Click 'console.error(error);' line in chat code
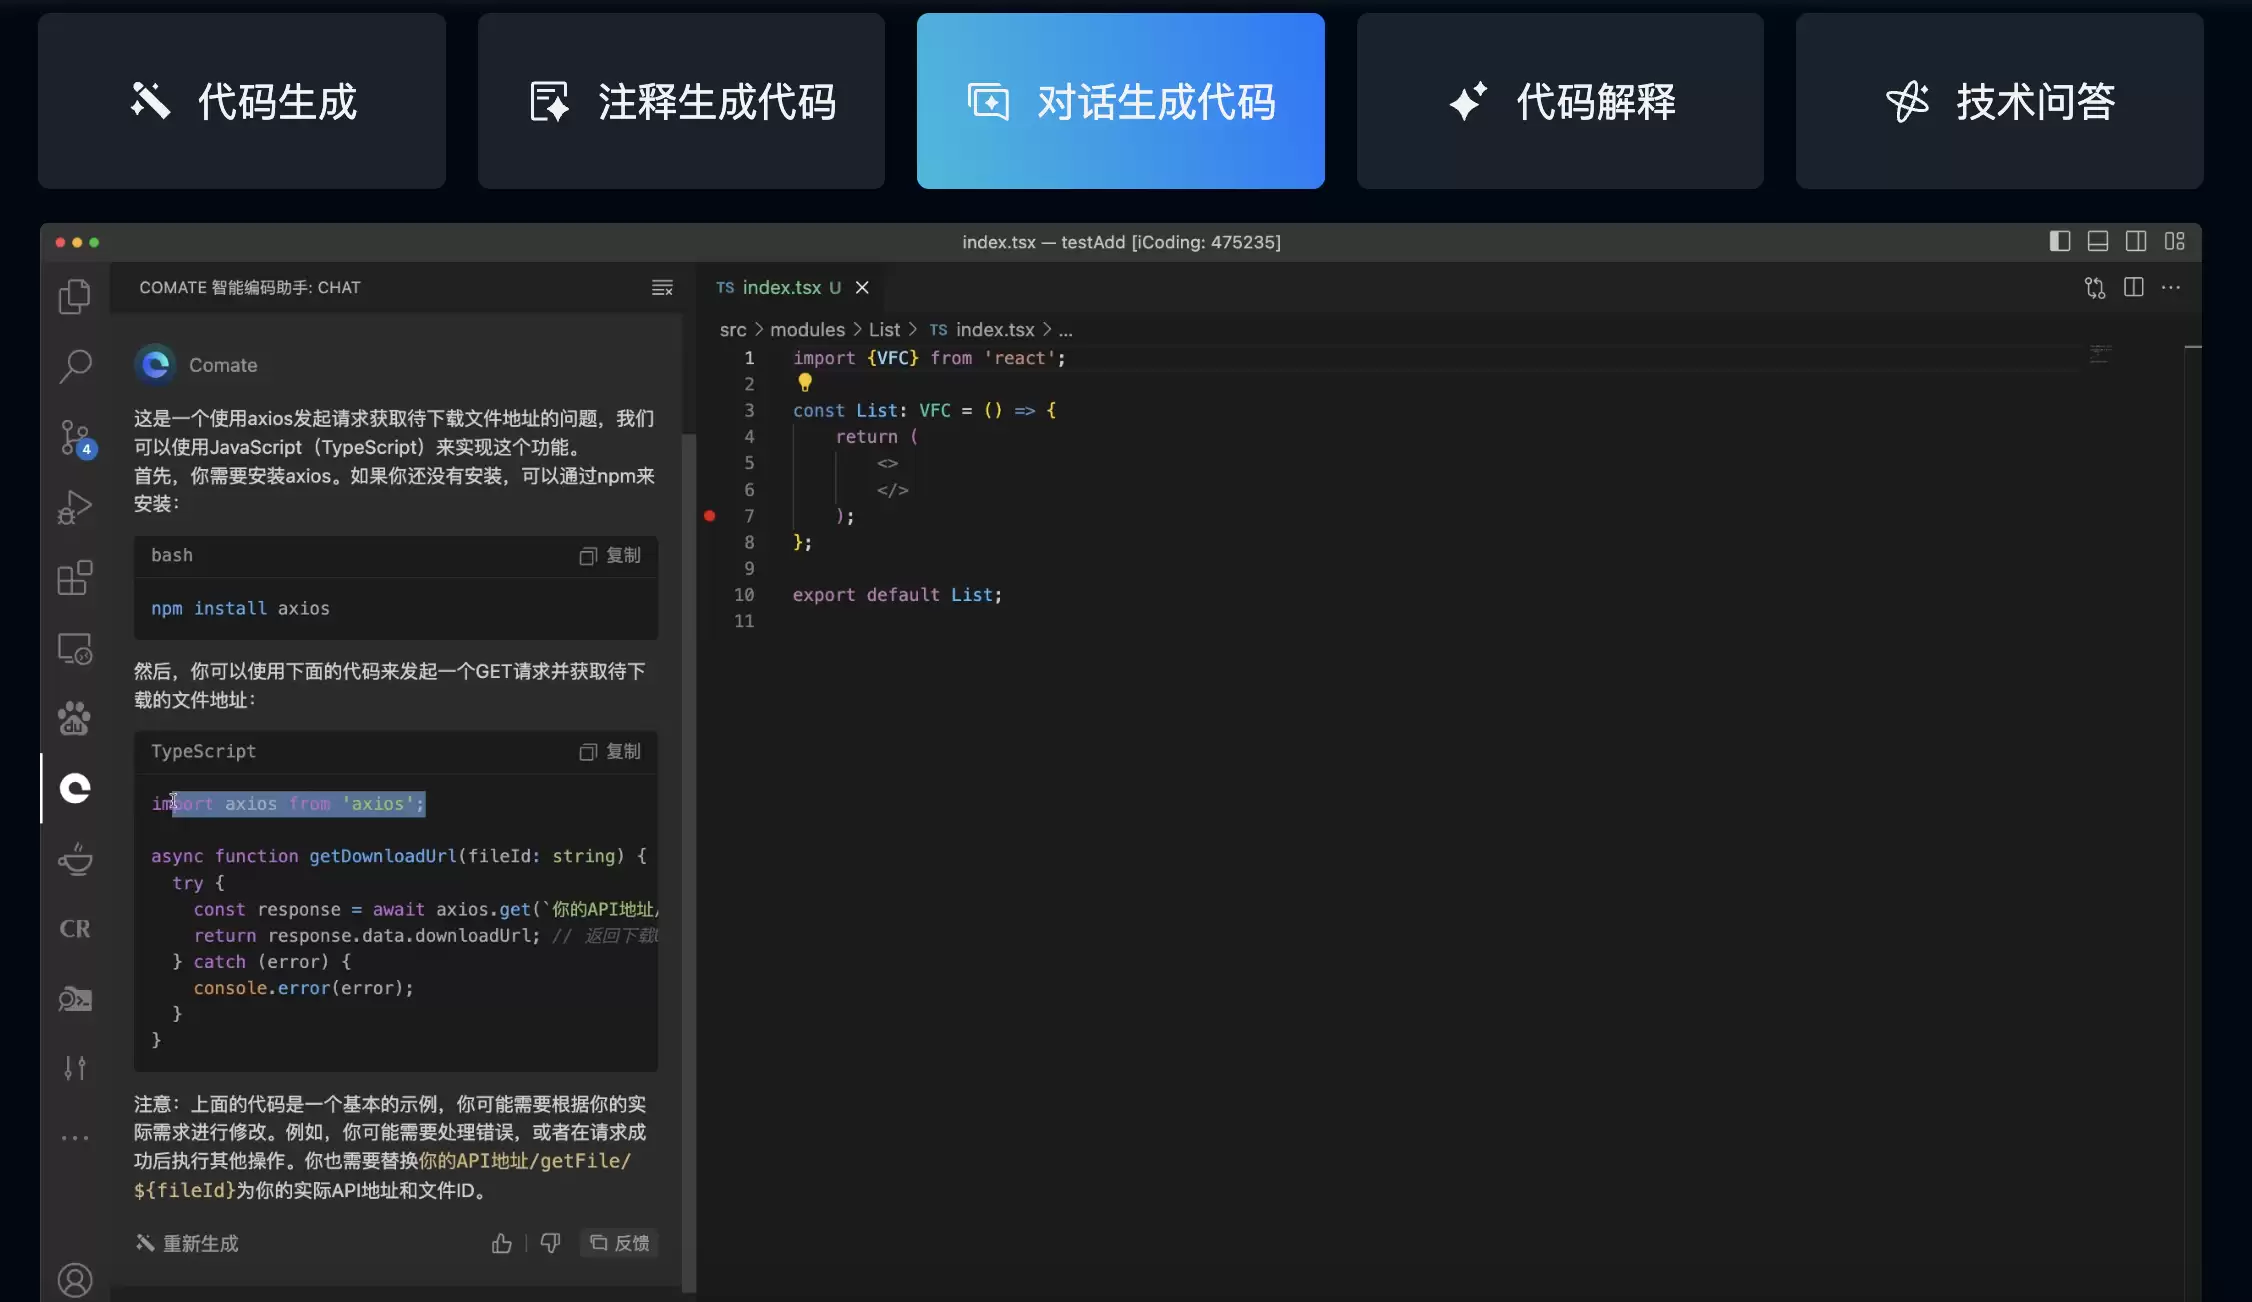The image size is (2252, 1302). [303, 988]
